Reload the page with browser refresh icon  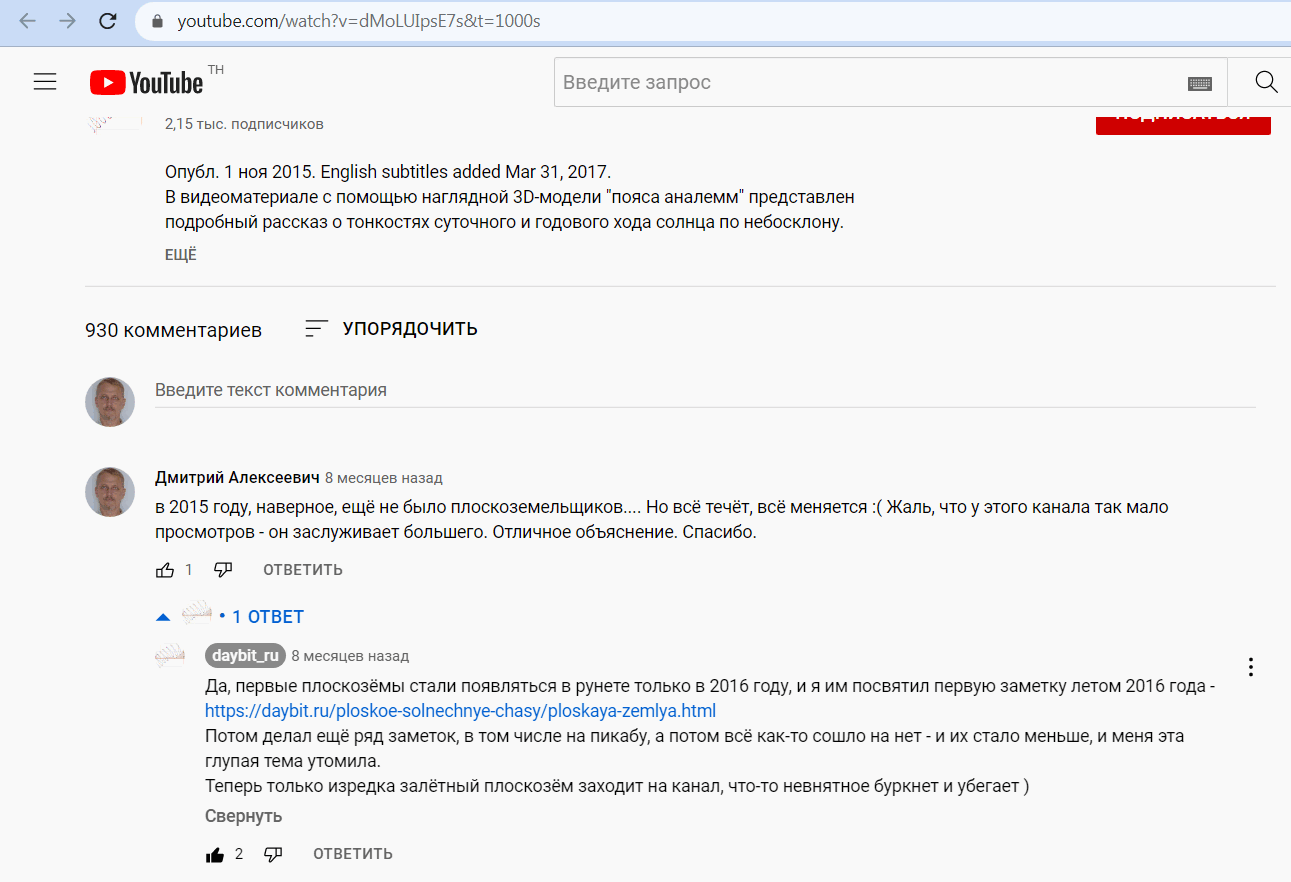(x=108, y=21)
